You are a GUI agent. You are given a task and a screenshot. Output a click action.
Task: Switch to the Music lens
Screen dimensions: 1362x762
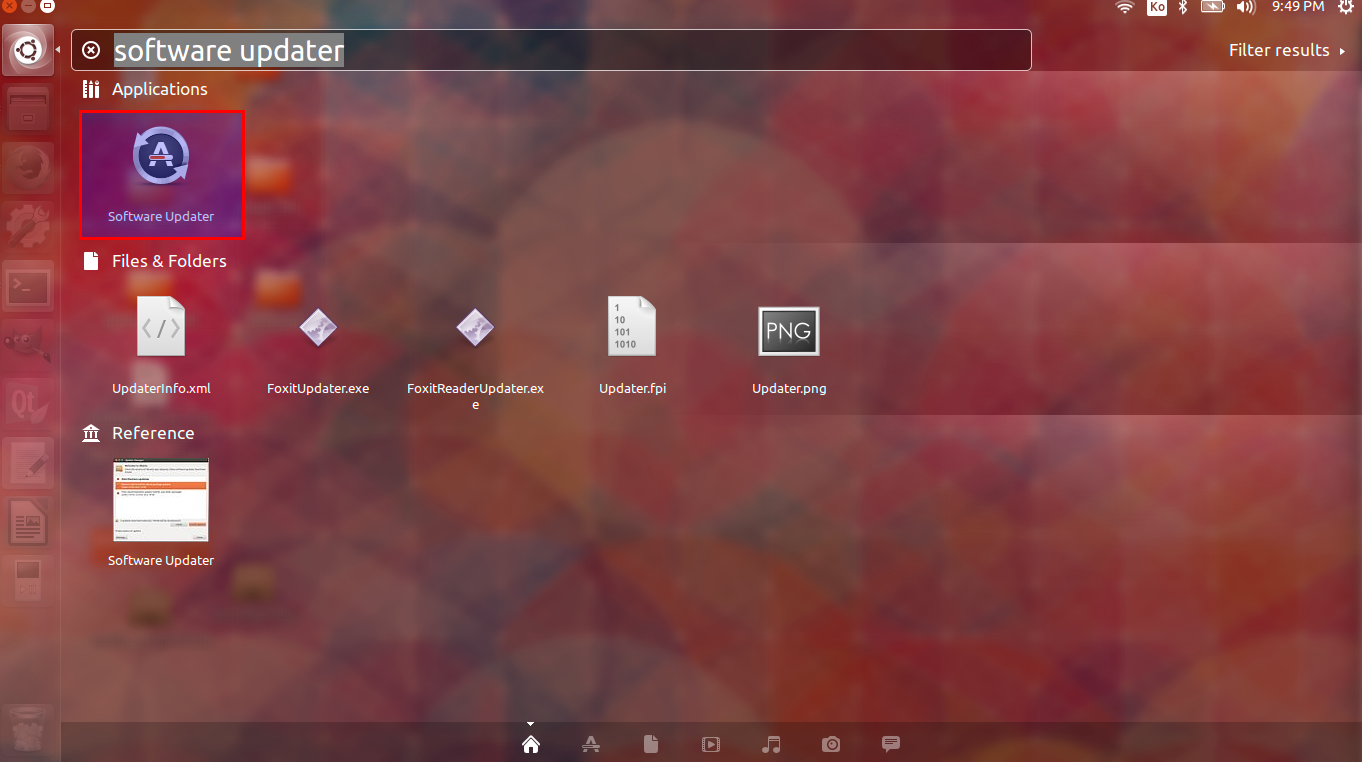click(x=771, y=744)
